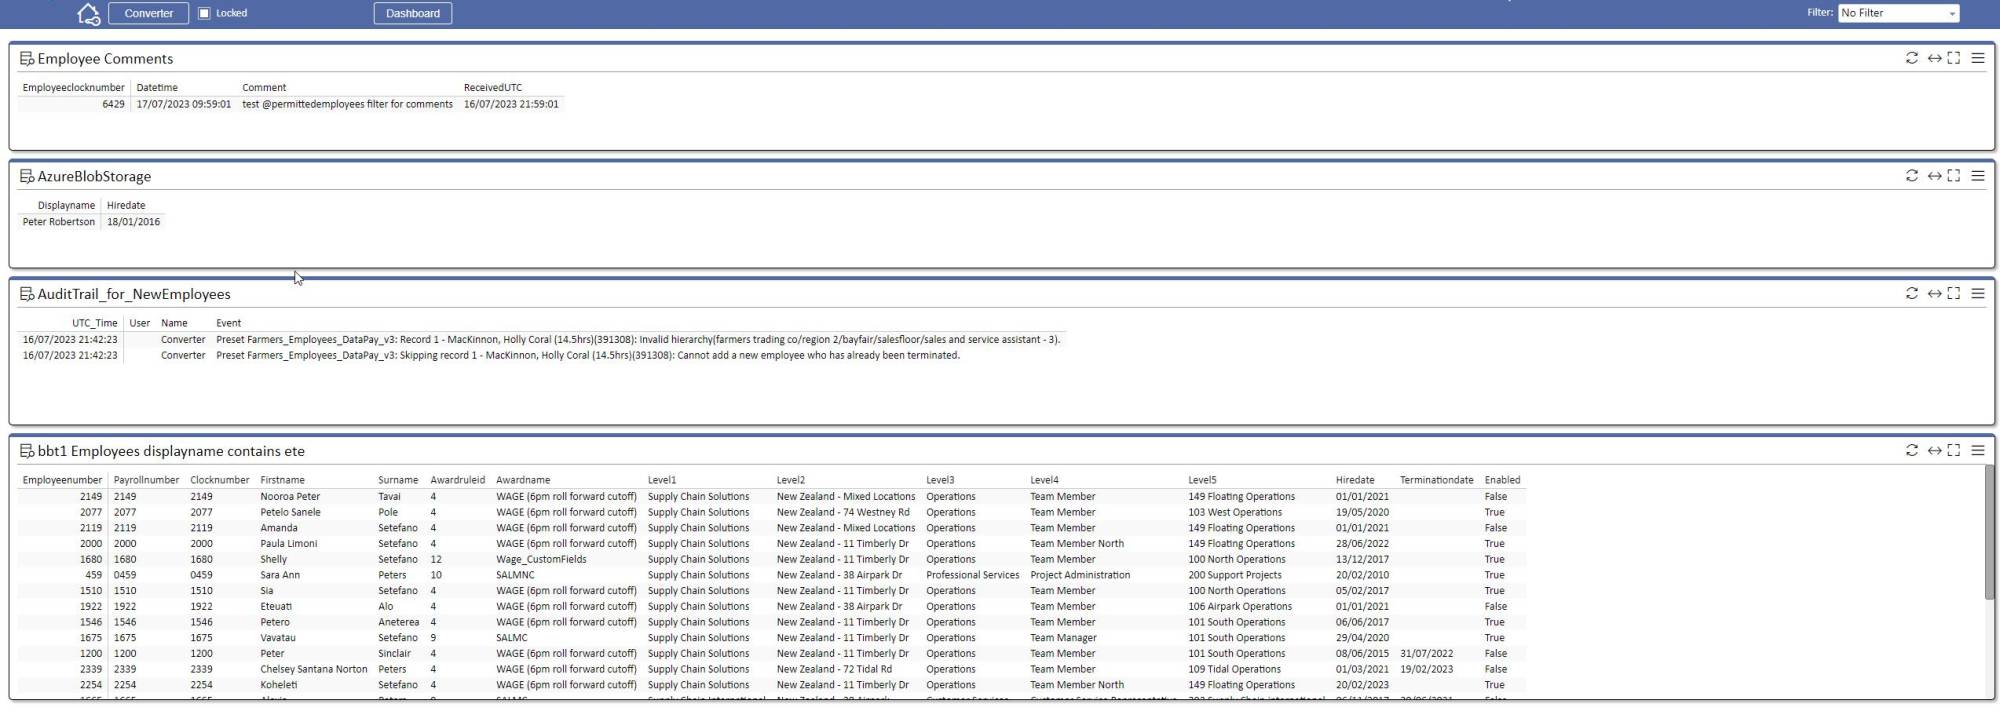Maximize the AuditTrail_for_NewEmployees panel
Viewport: 2000px width, 711px height.
(x=1954, y=293)
